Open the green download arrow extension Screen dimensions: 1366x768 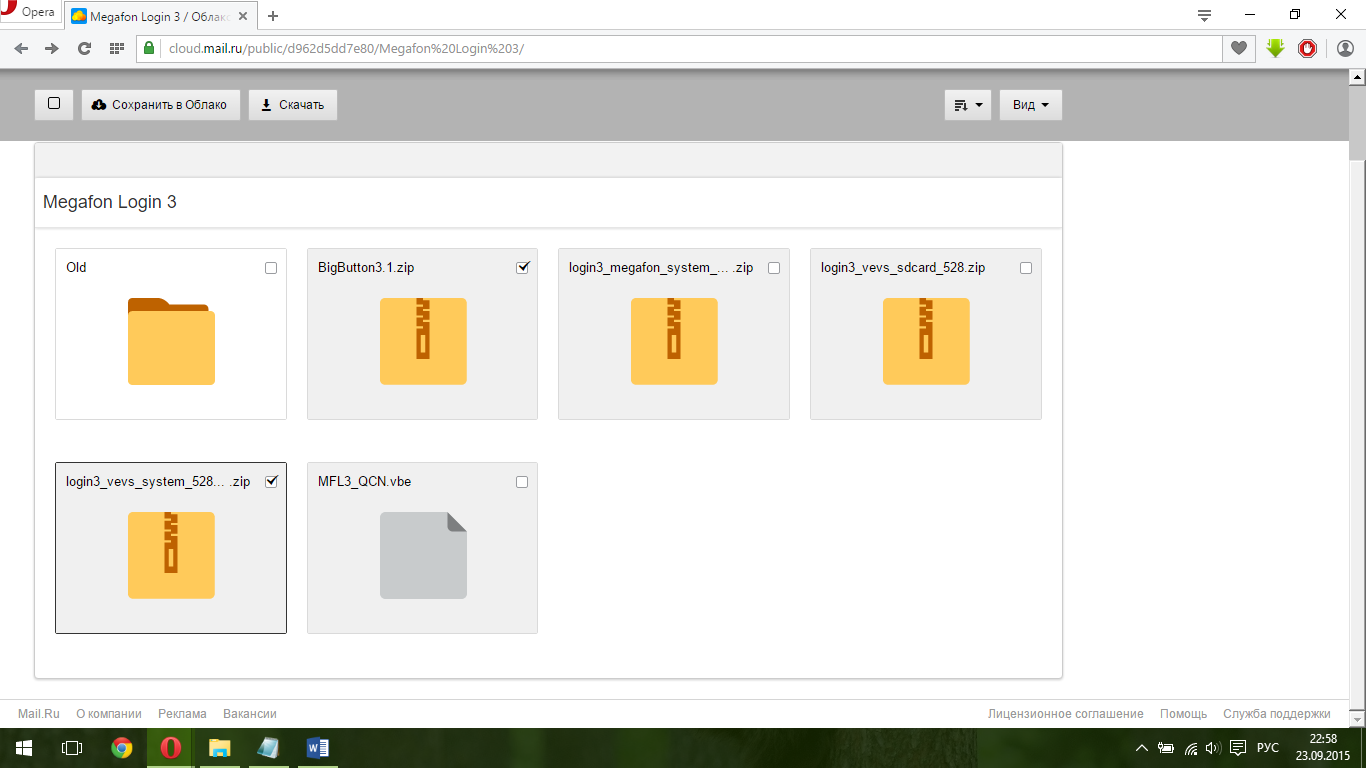point(1275,48)
